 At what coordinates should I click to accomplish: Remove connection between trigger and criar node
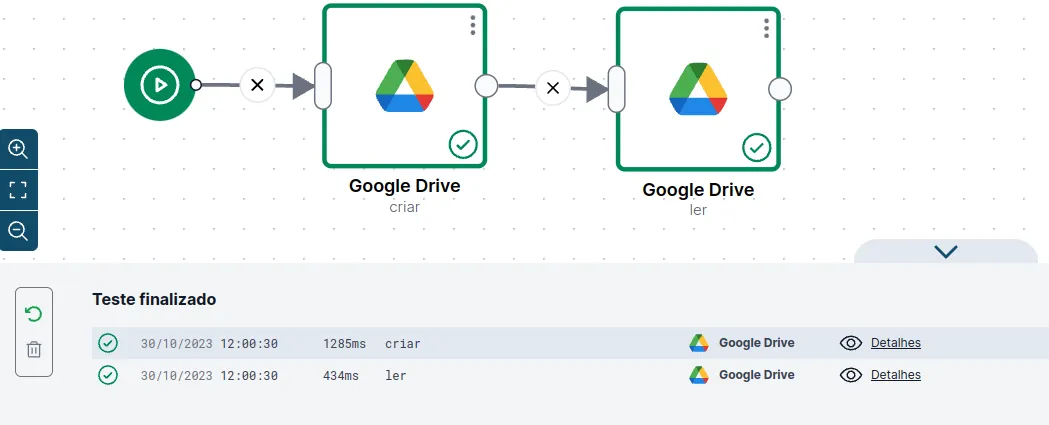click(258, 85)
